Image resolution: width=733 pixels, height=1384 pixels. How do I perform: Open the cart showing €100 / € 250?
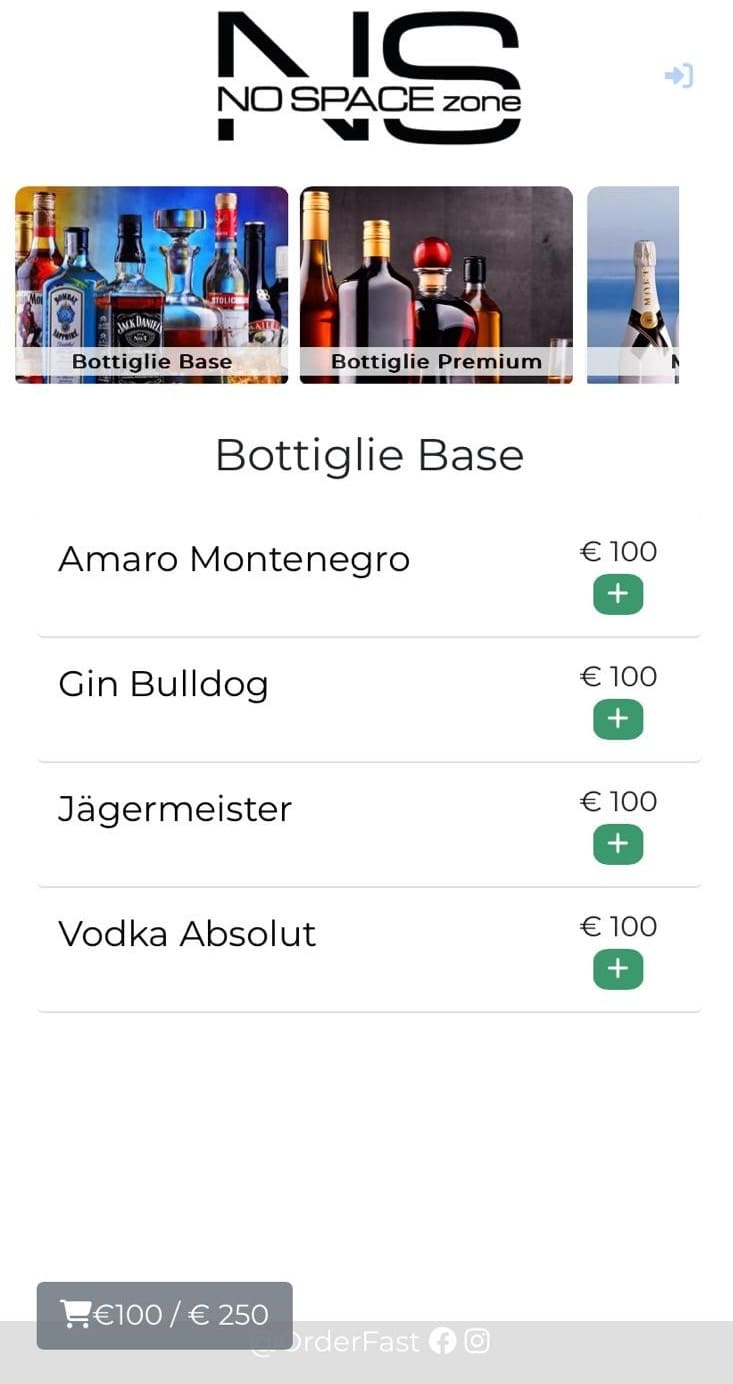(x=165, y=1314)
